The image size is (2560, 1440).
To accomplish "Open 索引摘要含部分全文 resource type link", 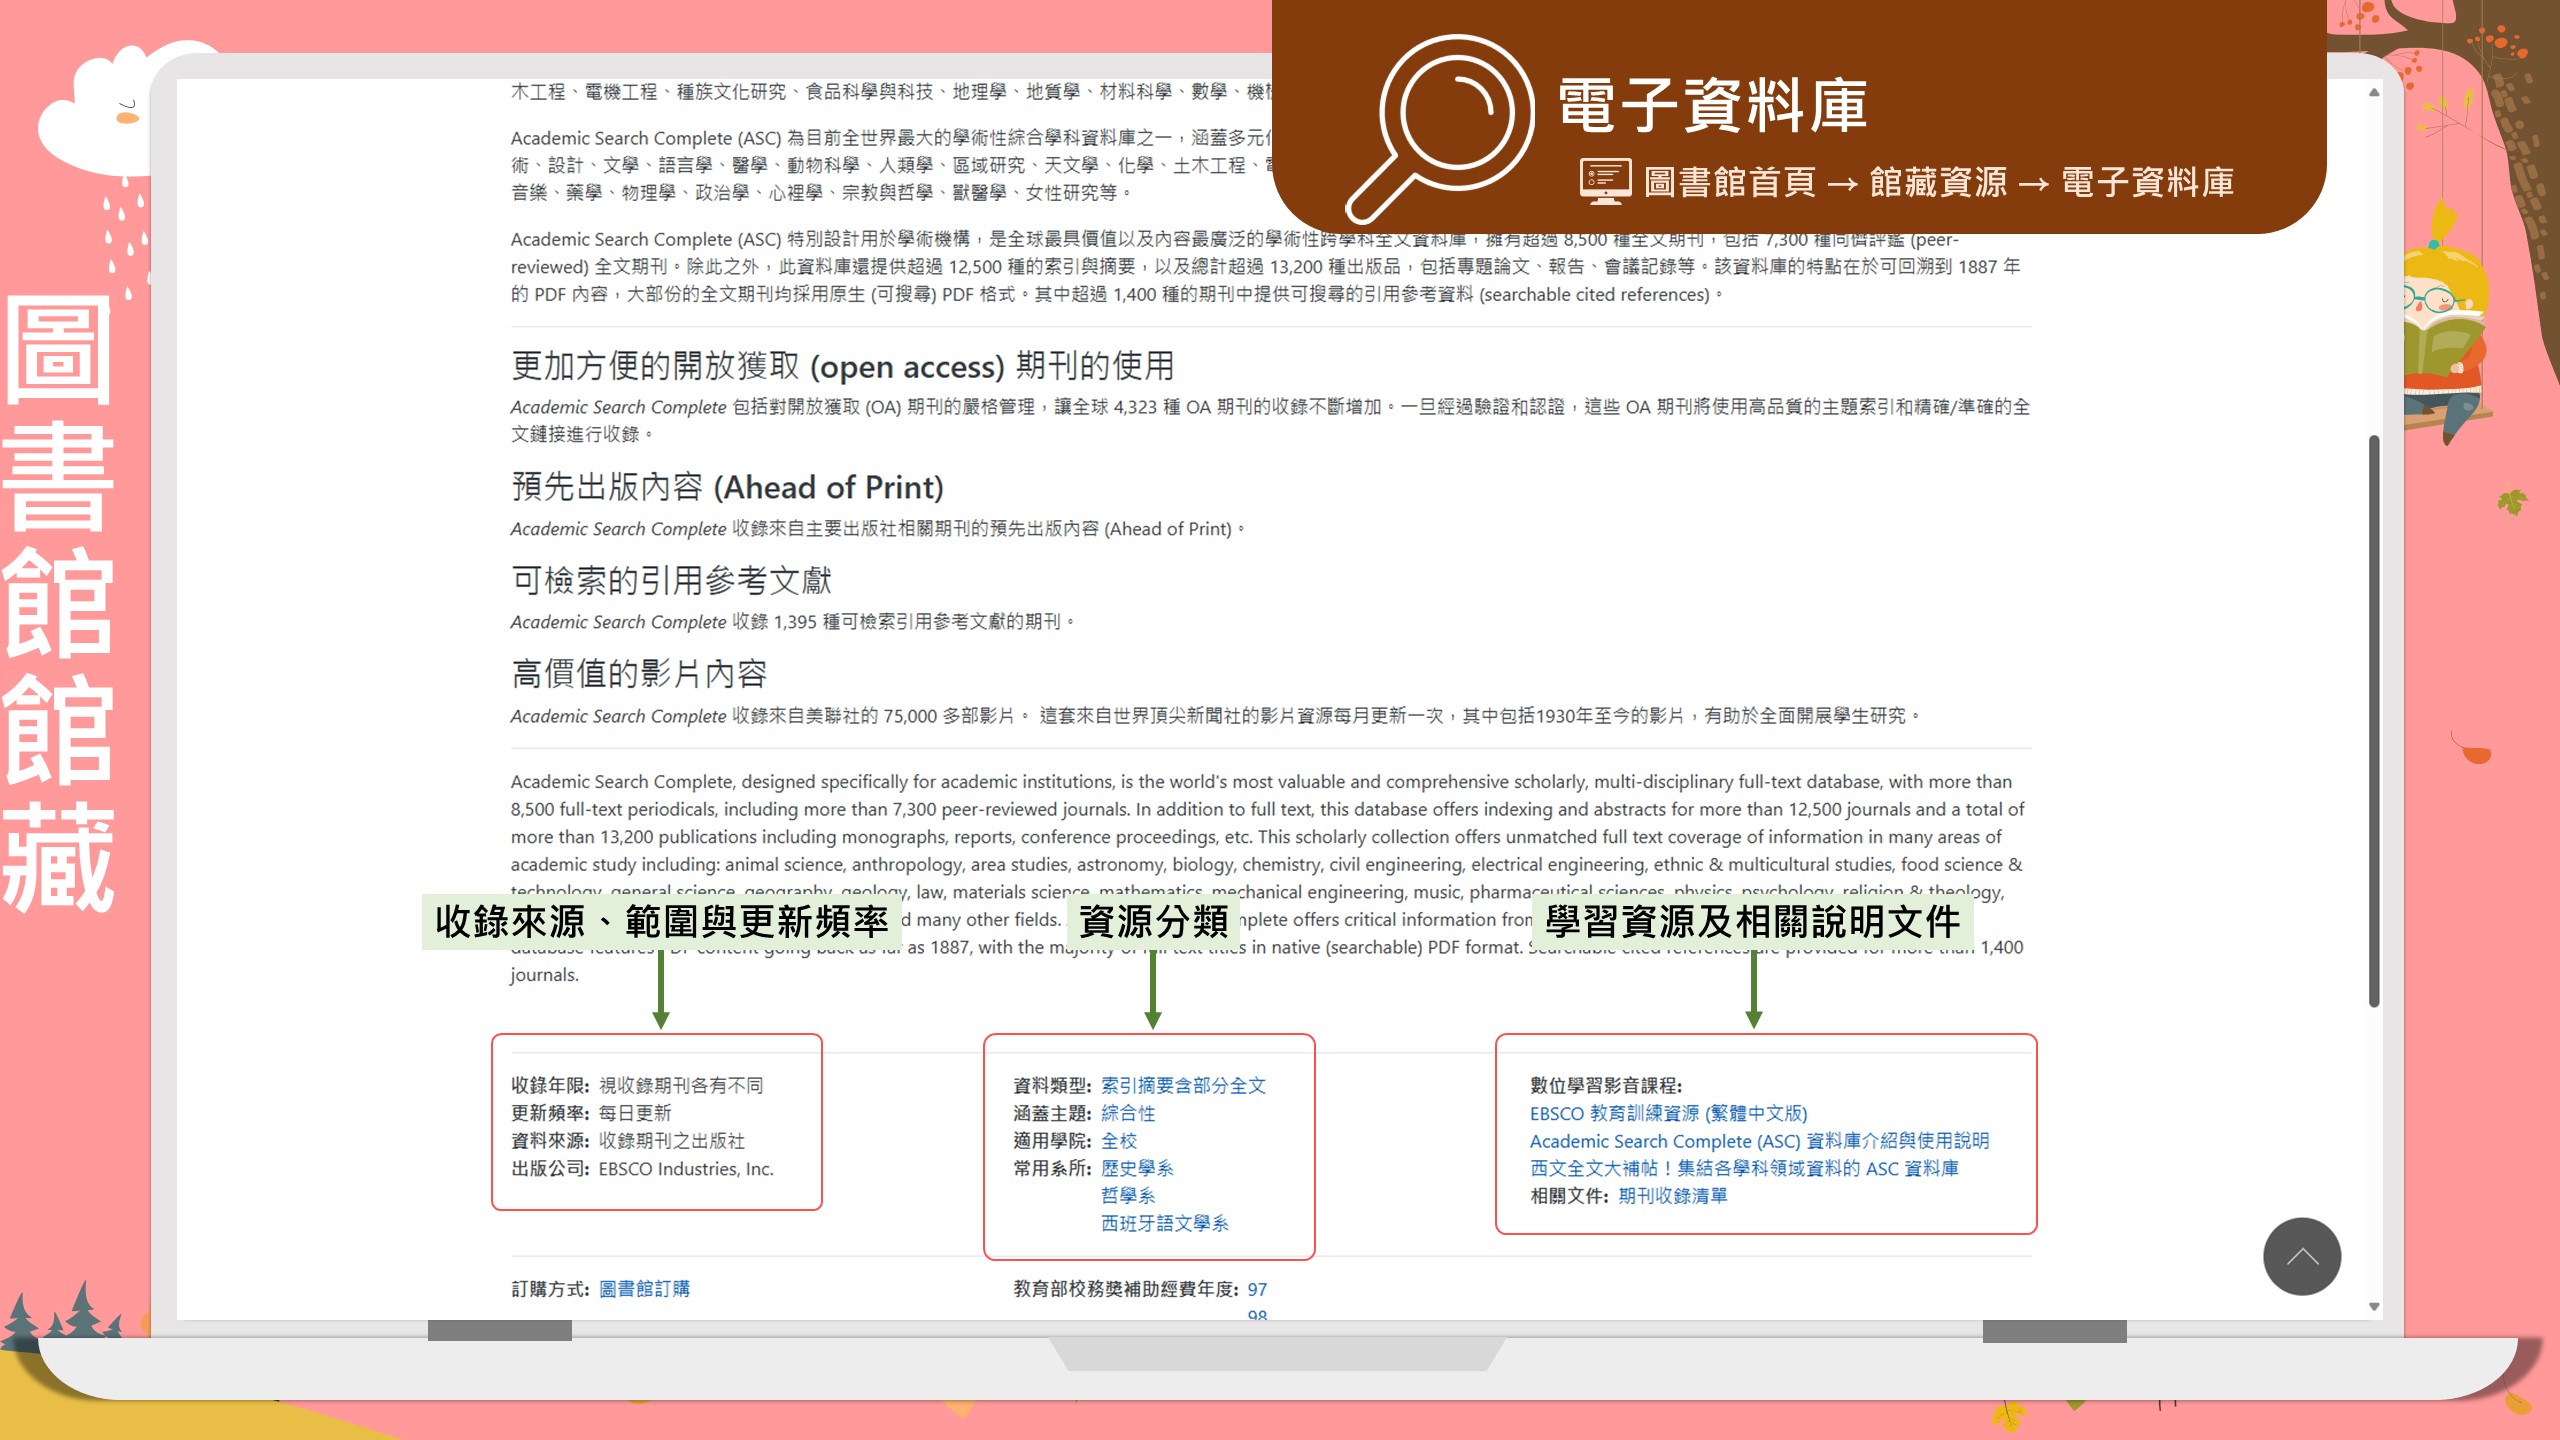I will (1183, 1085).
